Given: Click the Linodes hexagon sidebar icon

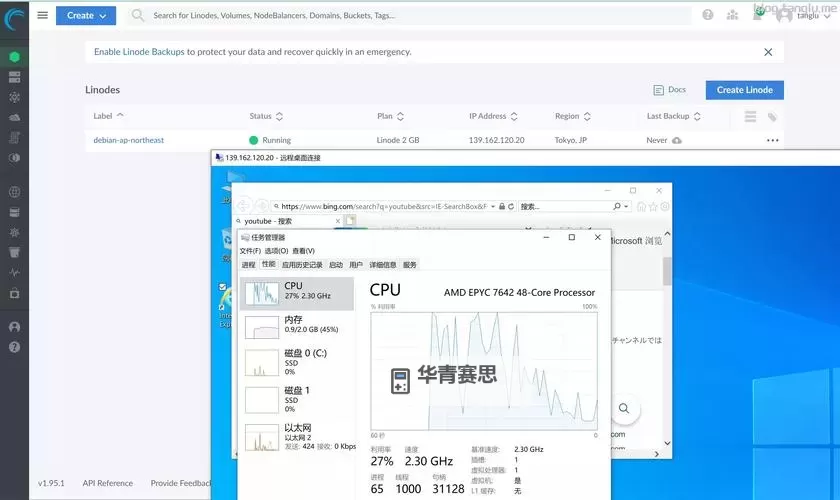Looking at the screenshot, I should 14,56.
